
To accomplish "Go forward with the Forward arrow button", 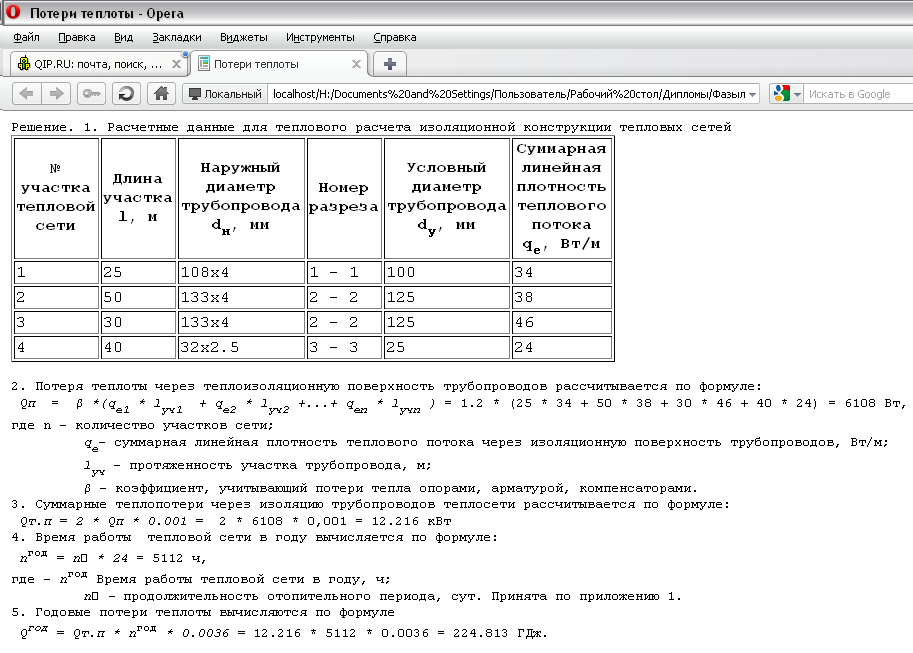I will coord(56,93).
